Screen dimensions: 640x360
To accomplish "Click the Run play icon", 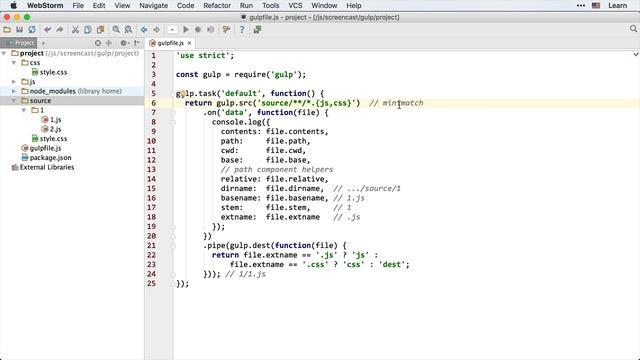I will point(186,29).
